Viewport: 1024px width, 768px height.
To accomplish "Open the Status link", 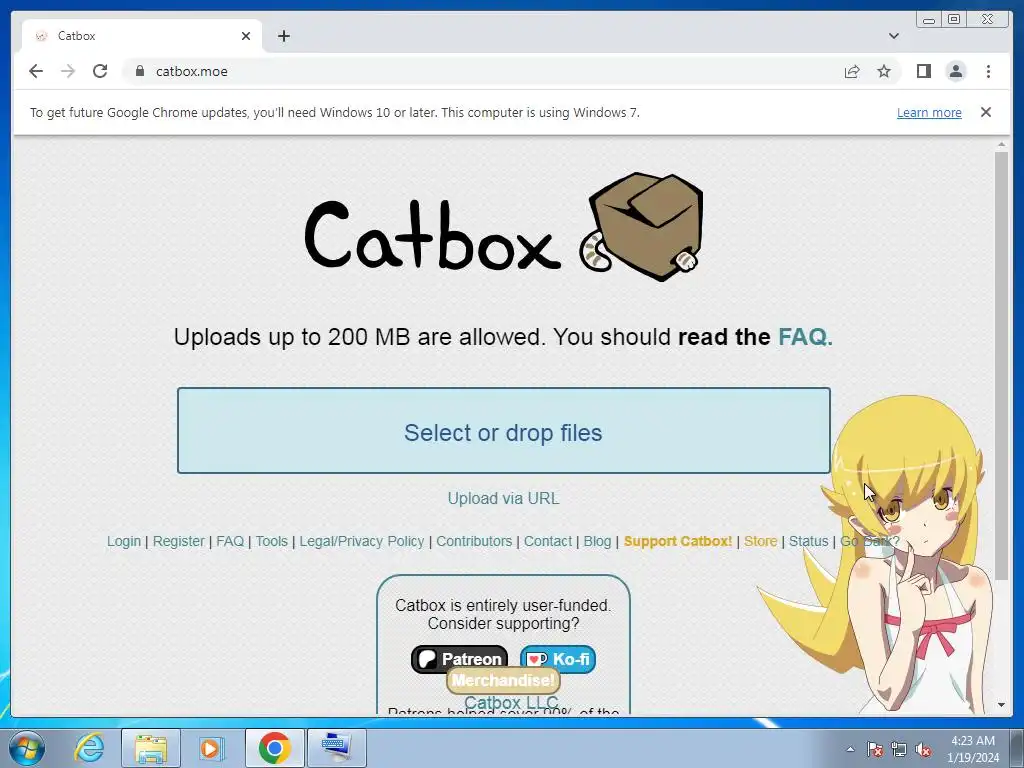I will click(x=808, y=541).
